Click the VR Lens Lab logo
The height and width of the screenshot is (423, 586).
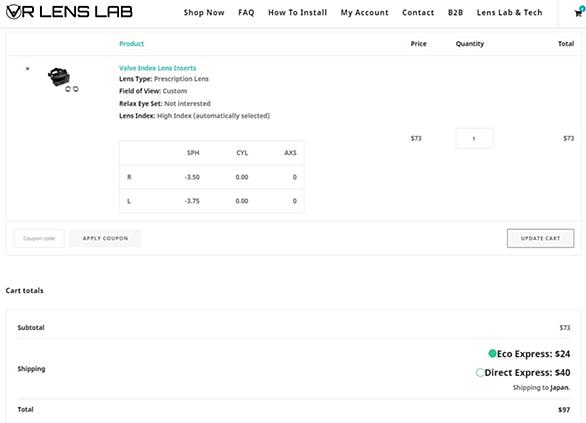[69, 12]
